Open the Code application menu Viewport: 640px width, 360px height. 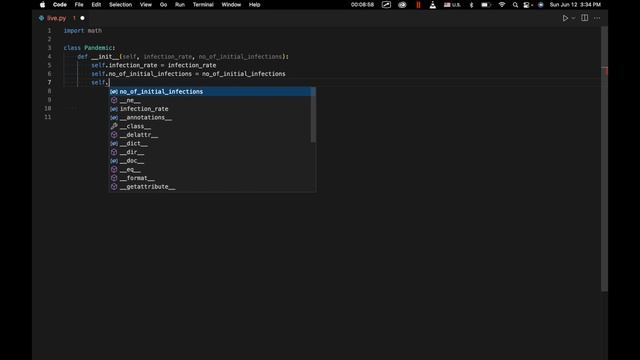click(x=60, y=5)
